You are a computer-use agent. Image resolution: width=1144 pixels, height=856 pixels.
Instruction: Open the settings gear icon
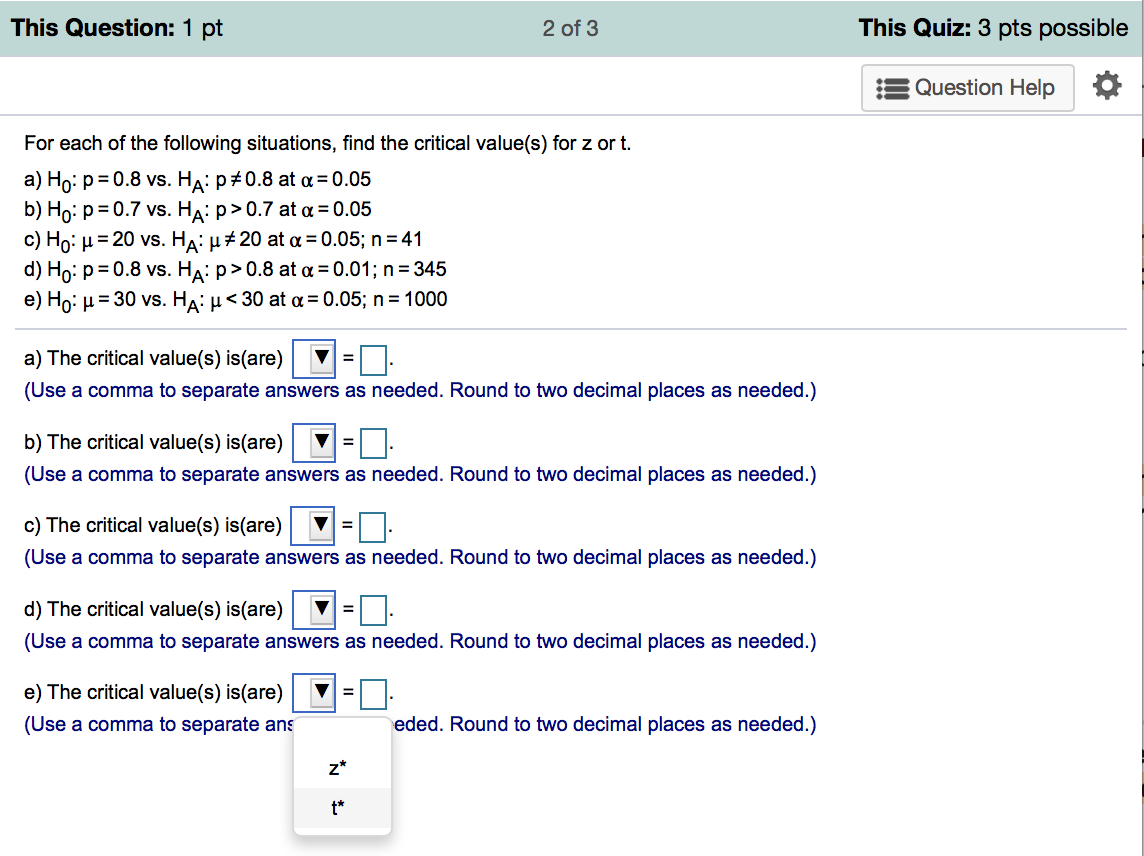pyautogui.click(x=1105, y=87)
